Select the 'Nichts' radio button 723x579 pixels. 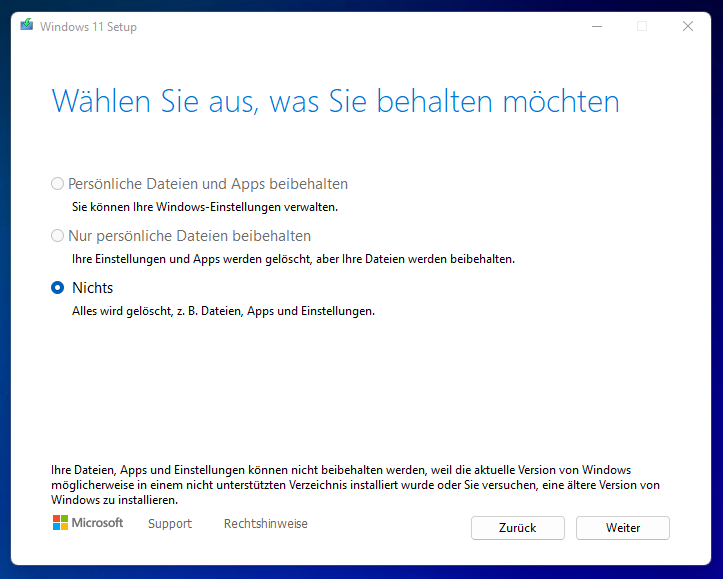[x=57, y=288]
